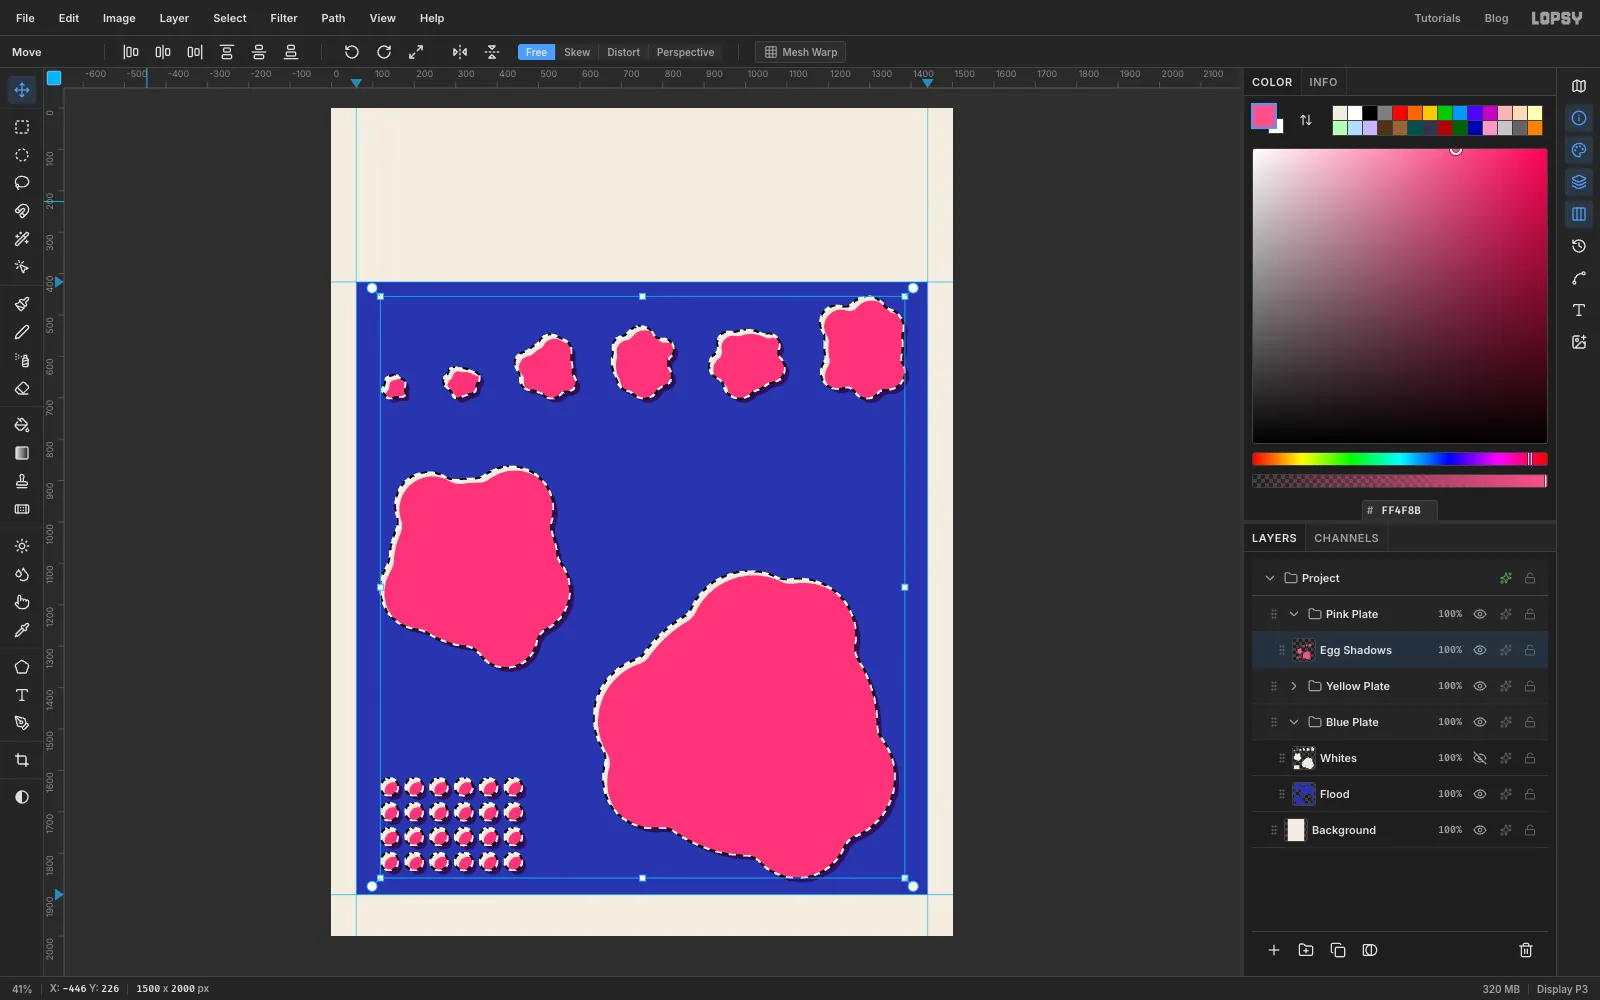Open the Layer menu
1600x1000 pixels.
point(174,18)
